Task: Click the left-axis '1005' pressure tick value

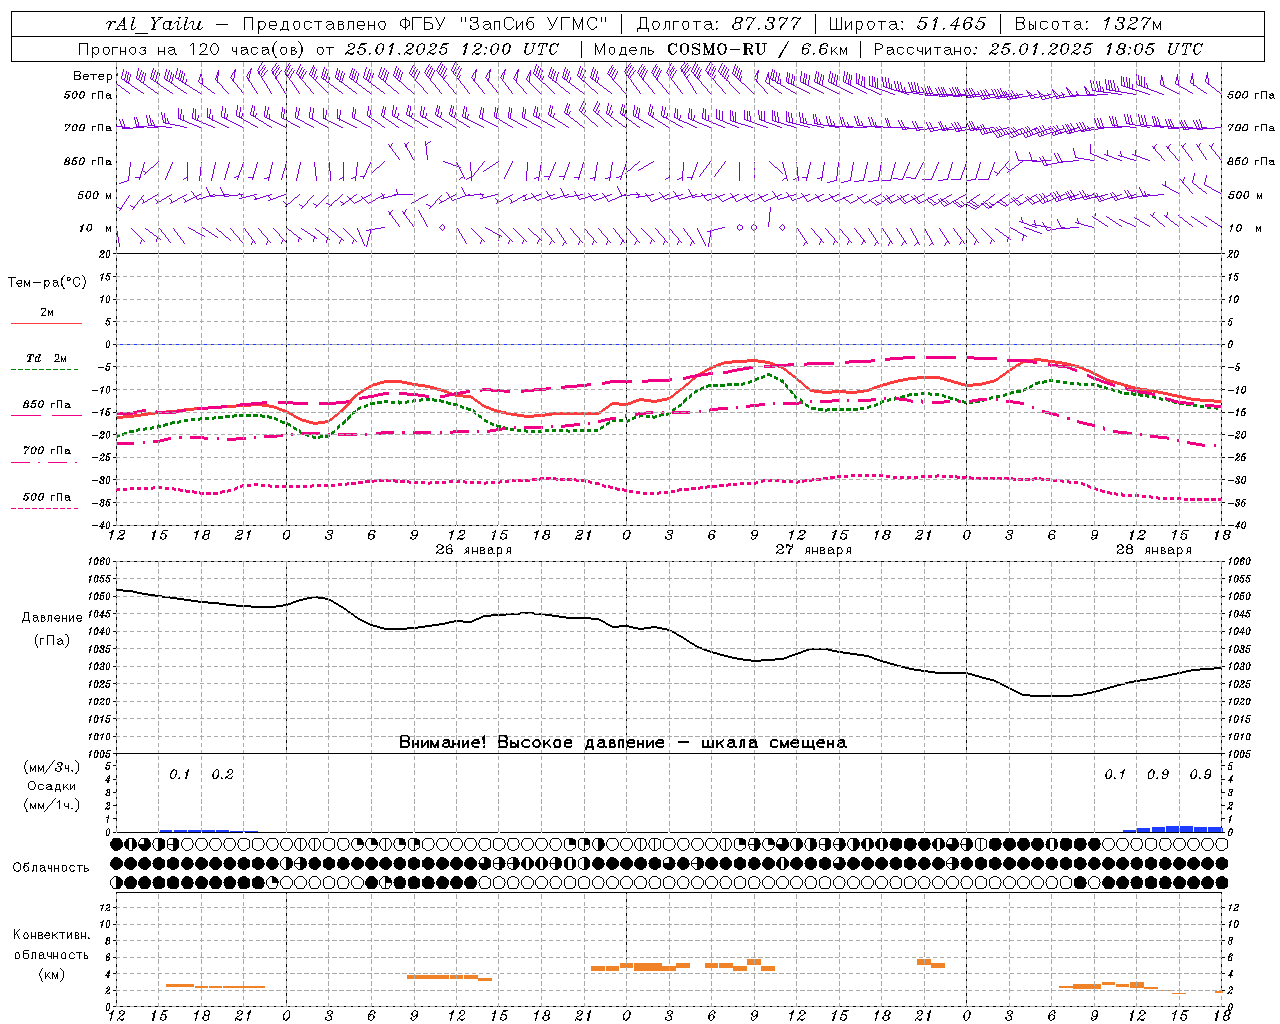Action: point(98,754)
